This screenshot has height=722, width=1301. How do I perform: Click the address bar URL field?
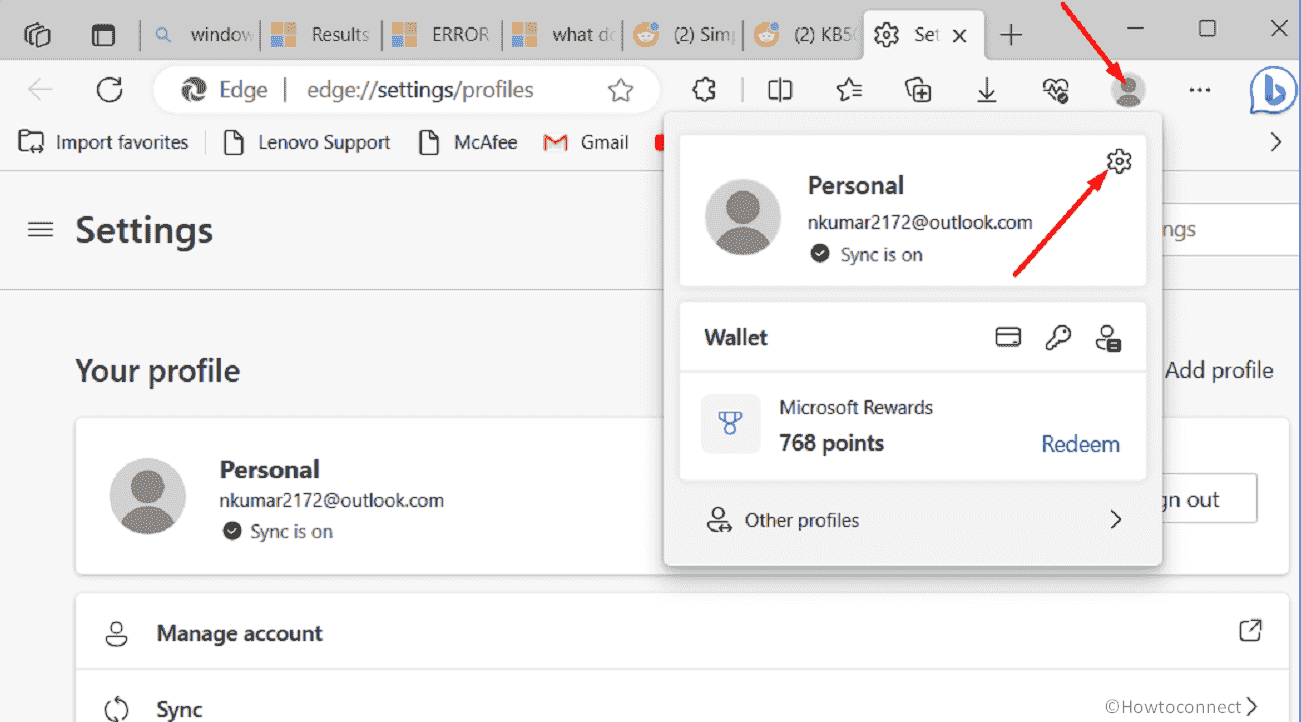(x=420, y=90)
